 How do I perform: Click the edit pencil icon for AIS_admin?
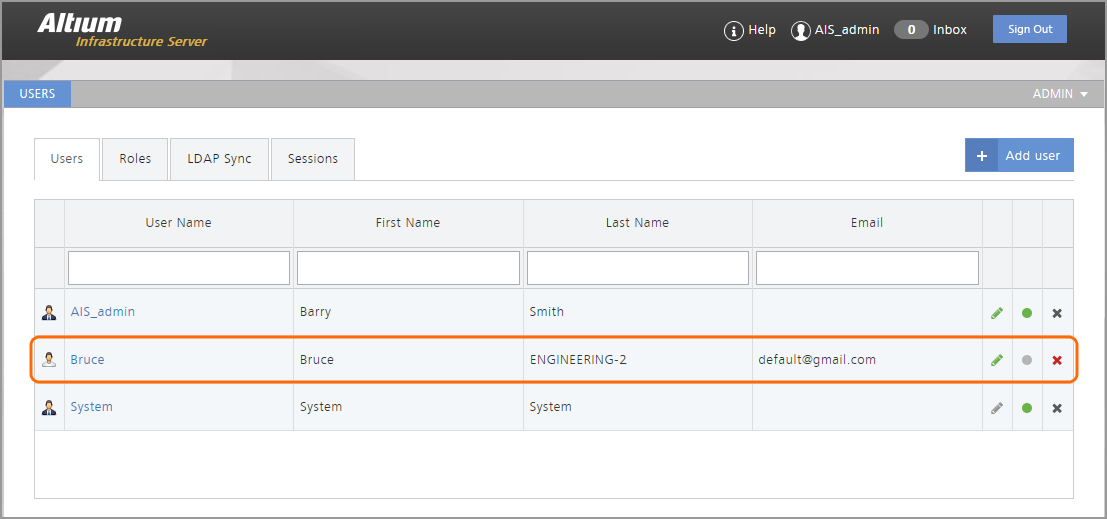(x=996, y=313)
